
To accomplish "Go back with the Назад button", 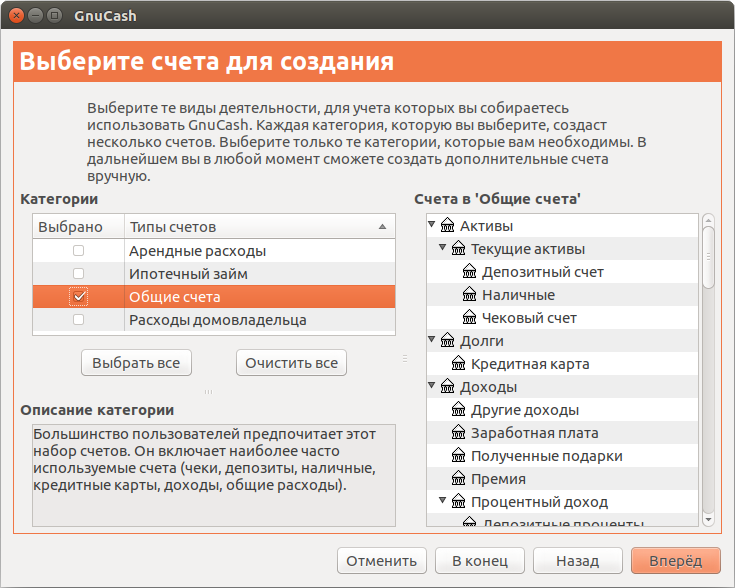I will [578, 561].
